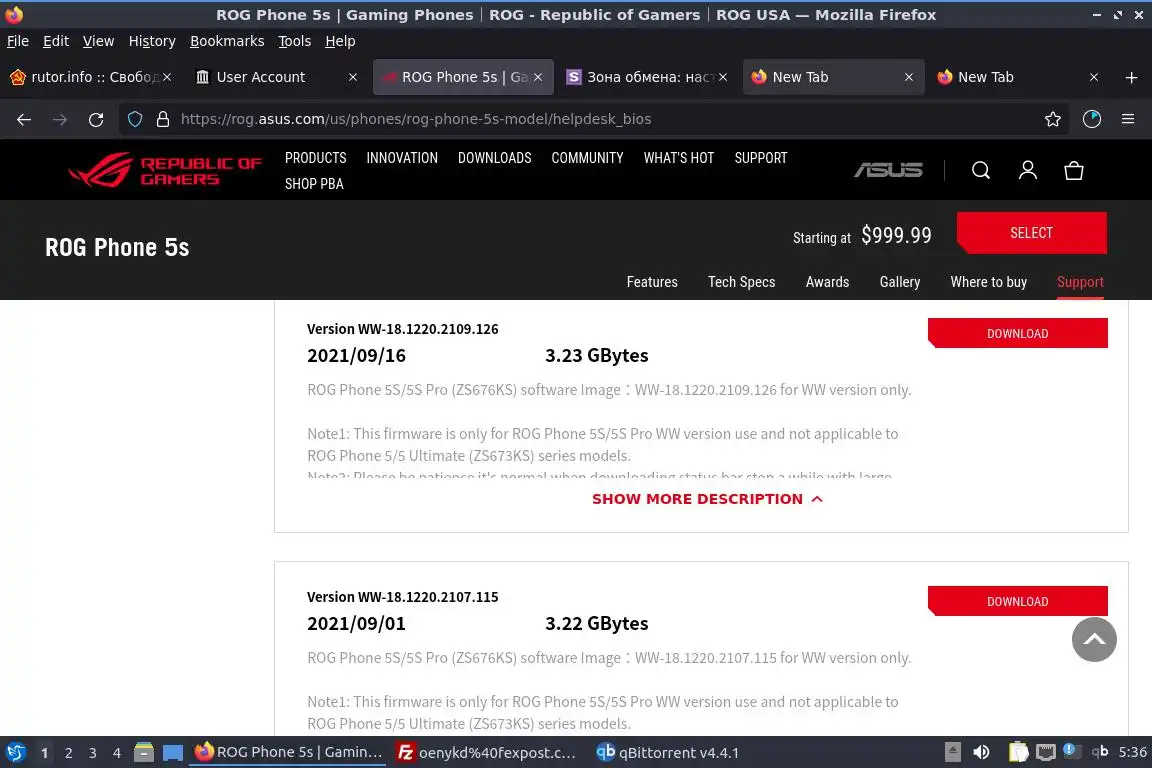1152x768 pixels.
Task: Open DOWNLOADS in site navigation
Action: point(494,158)
